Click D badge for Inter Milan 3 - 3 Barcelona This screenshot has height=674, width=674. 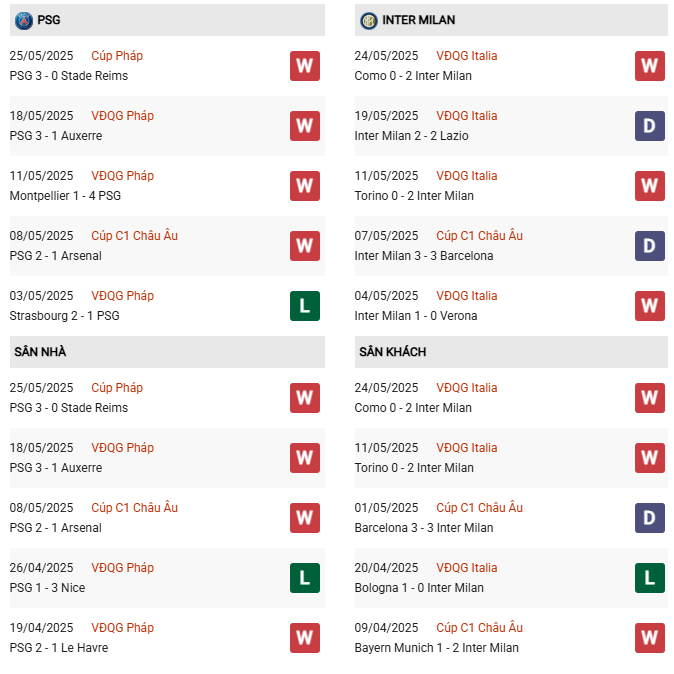click(x=649, y=246)
